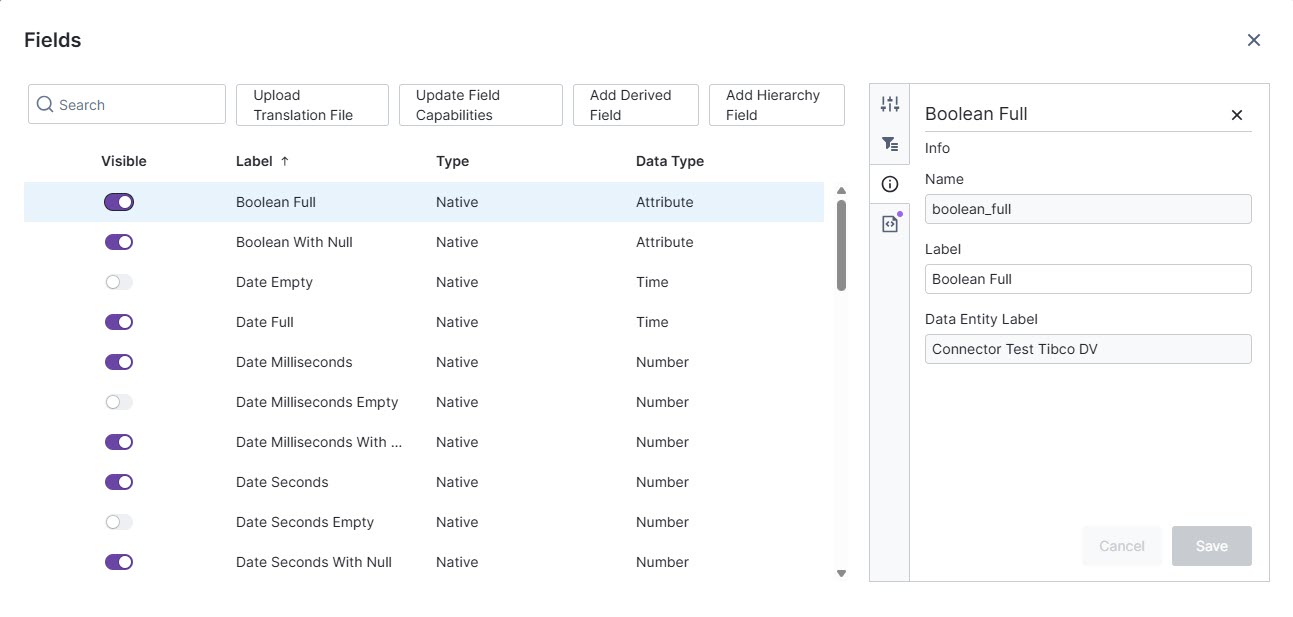Click the Name field boolean_full
1293x617 pixels.
(x=1088, y=209)
